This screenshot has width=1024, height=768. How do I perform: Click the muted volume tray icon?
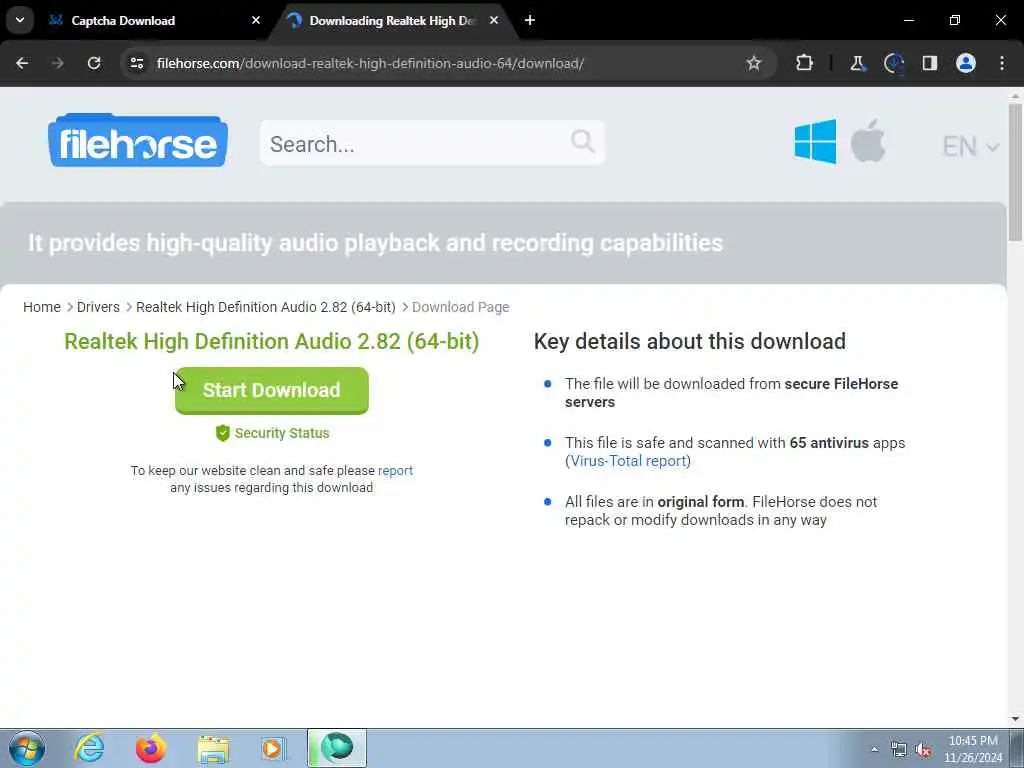click(x=923, y=750)
